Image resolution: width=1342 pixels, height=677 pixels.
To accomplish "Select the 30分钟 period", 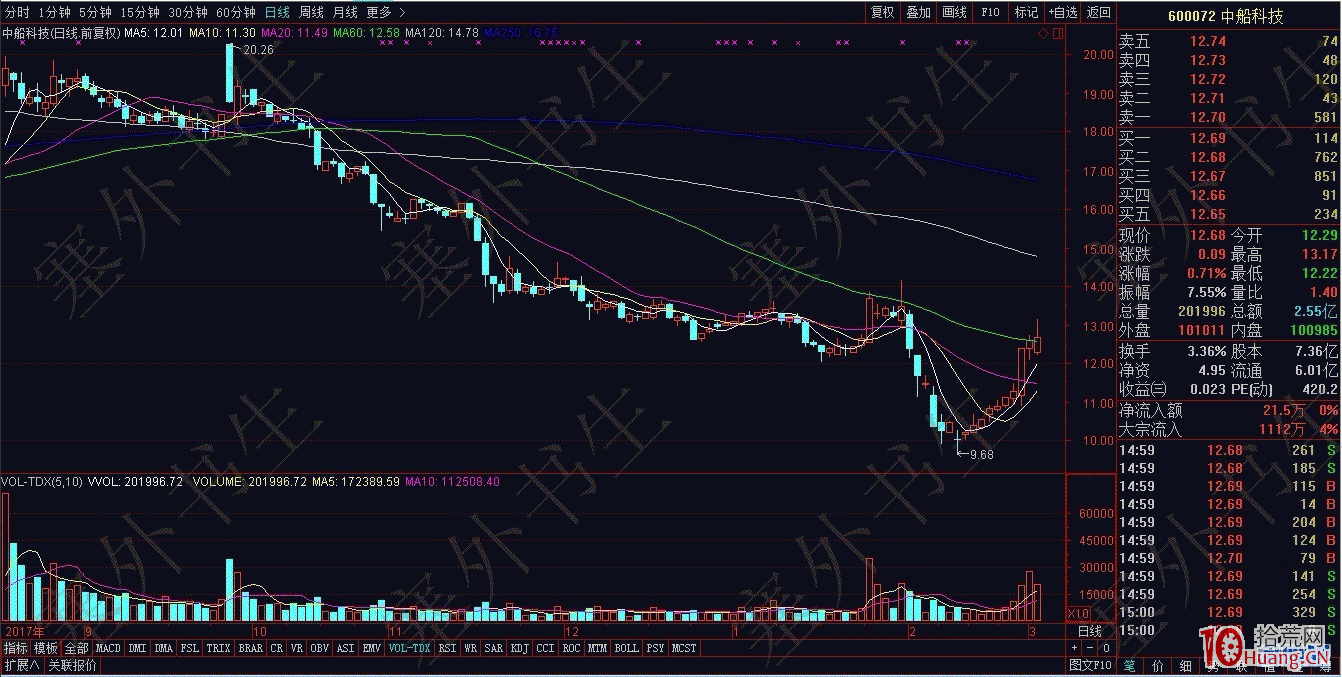I will click(188, 12).
